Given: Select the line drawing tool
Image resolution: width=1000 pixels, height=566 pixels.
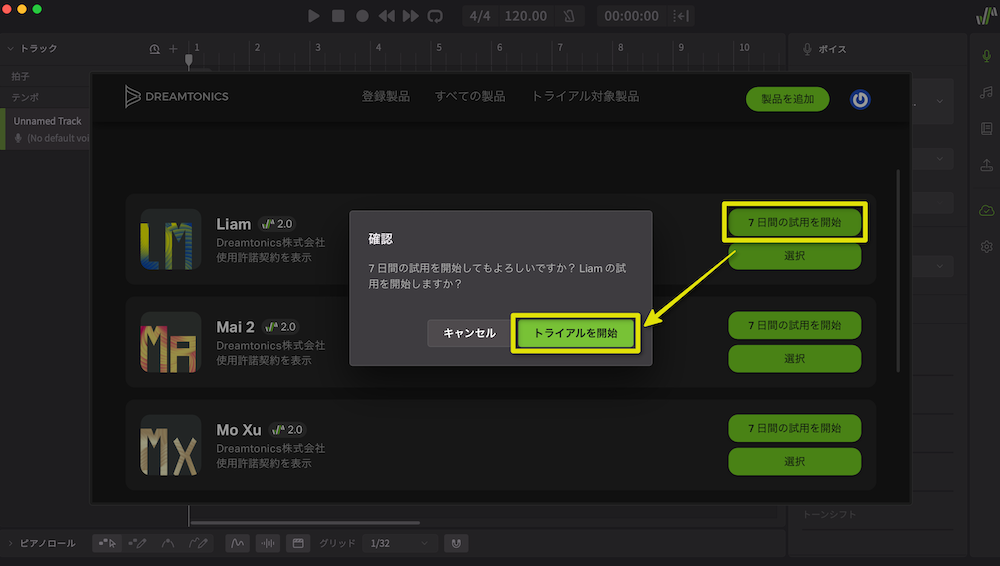Looking at the screenshot, I should (x=168, y=543).
